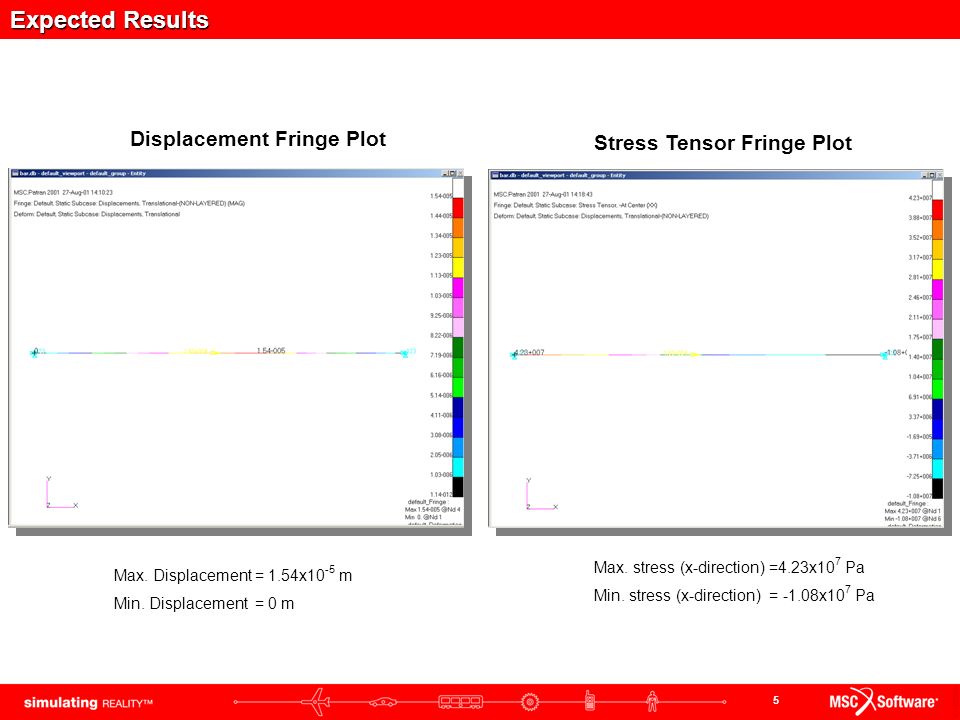Click the Displacement Fringe Plot screenshot thumbnail
The image size is (960, 720).
236,347
